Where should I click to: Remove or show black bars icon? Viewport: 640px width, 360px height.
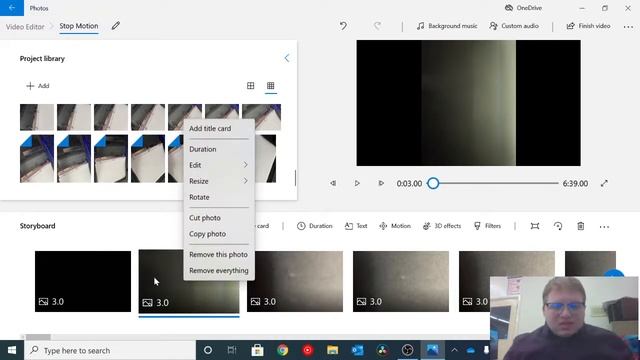coord(535,226)
